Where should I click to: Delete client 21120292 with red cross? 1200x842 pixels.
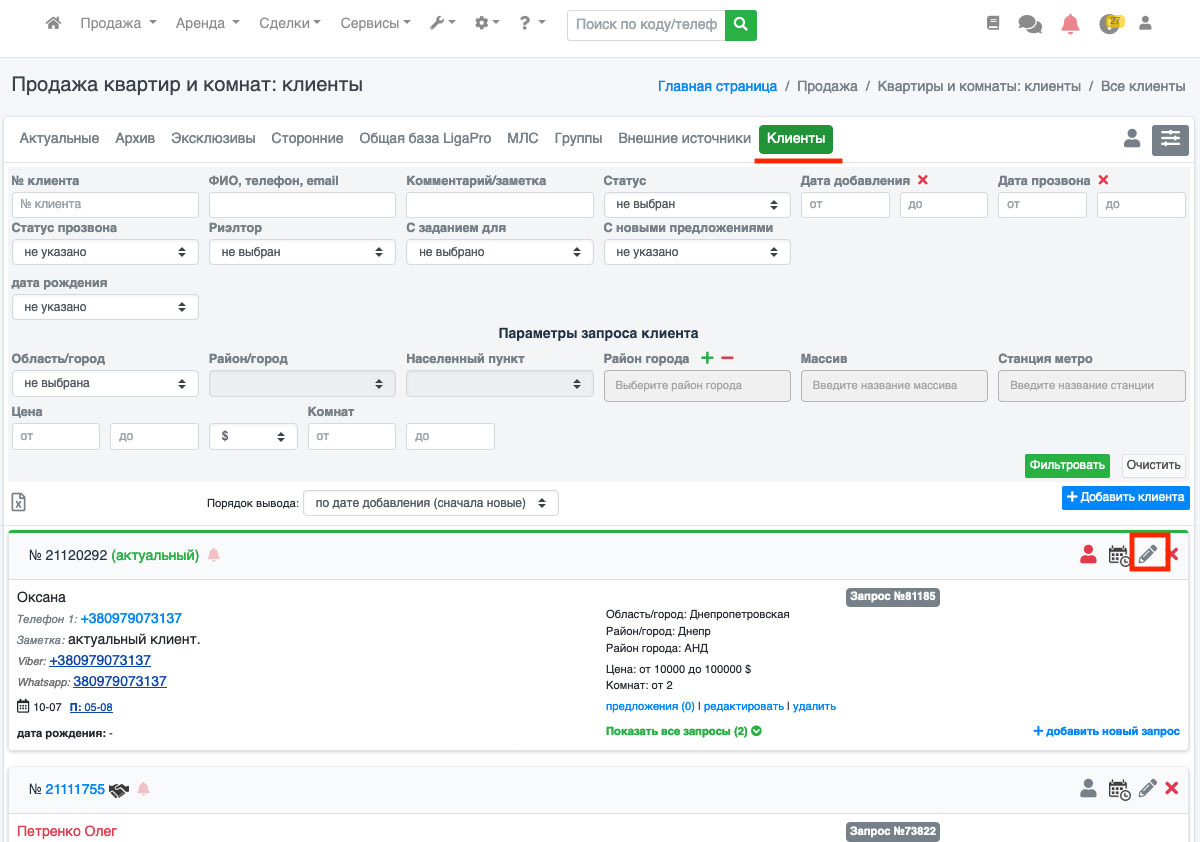click(x=1174, y=554)
